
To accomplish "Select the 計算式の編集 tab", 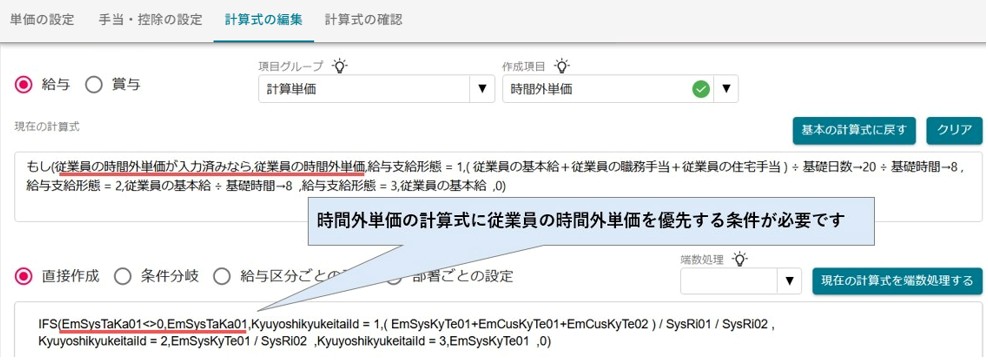I will tap(263, 20).
